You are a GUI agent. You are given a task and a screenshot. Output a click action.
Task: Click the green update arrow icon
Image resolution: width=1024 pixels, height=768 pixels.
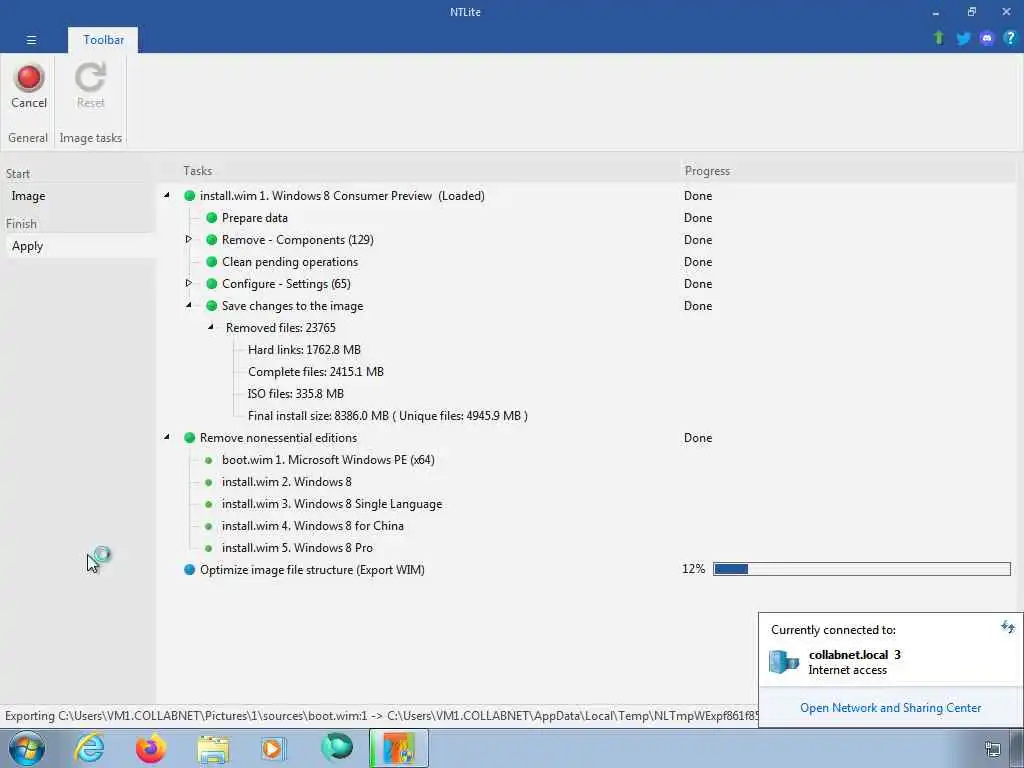[x=938, y=38]
